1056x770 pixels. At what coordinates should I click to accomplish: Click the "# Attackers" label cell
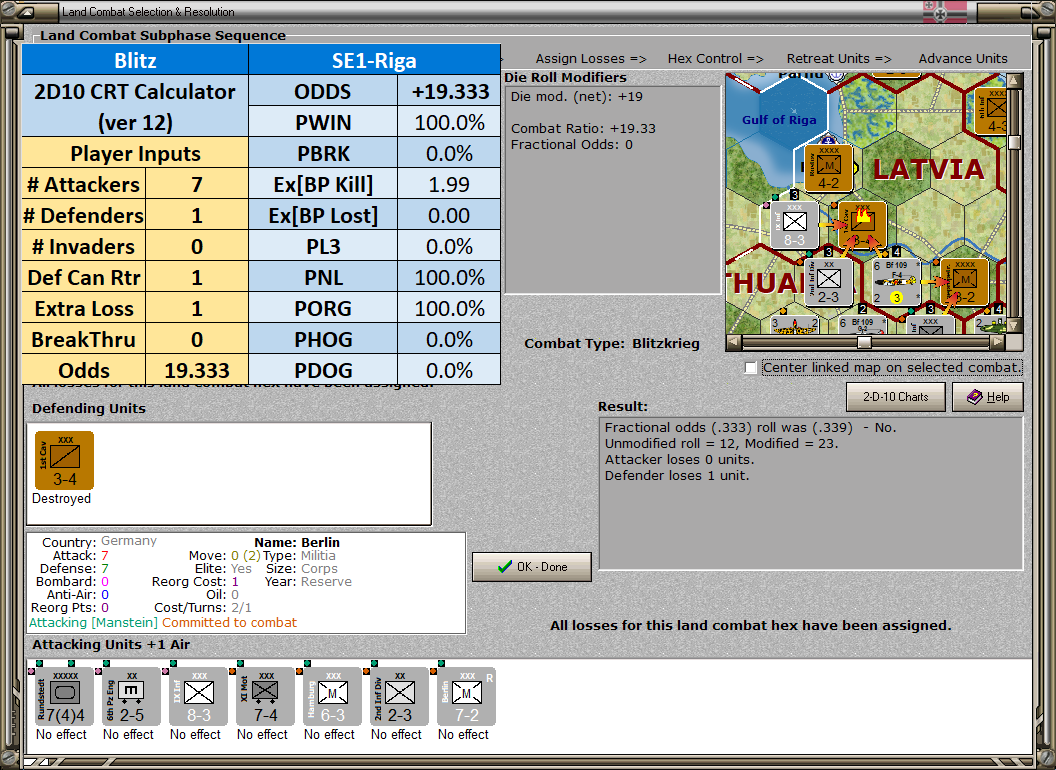84,184
